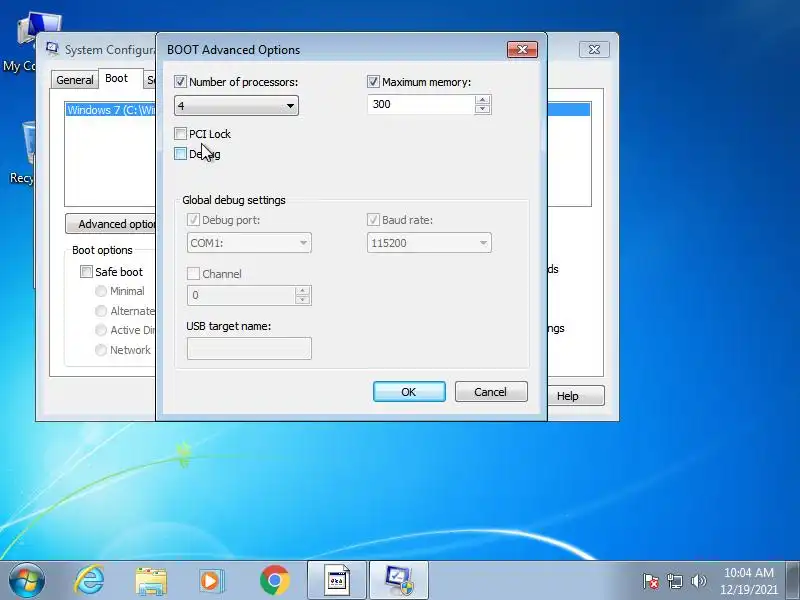Close the BOOT Advanced Options dialog

(522, 49)
